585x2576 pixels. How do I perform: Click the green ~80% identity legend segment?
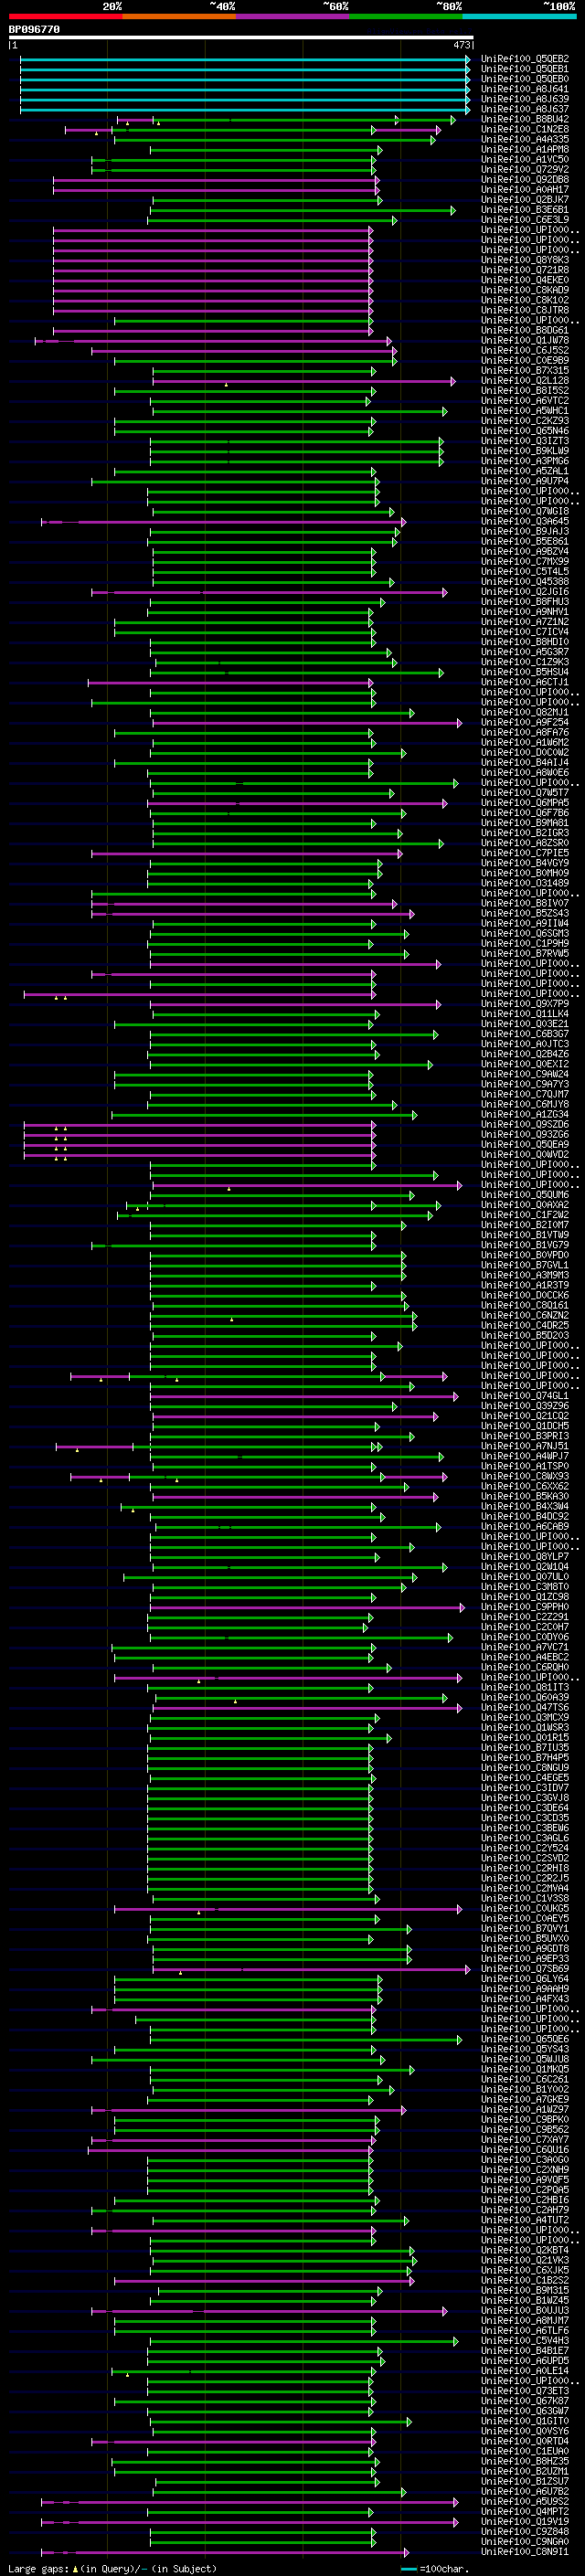406,16
